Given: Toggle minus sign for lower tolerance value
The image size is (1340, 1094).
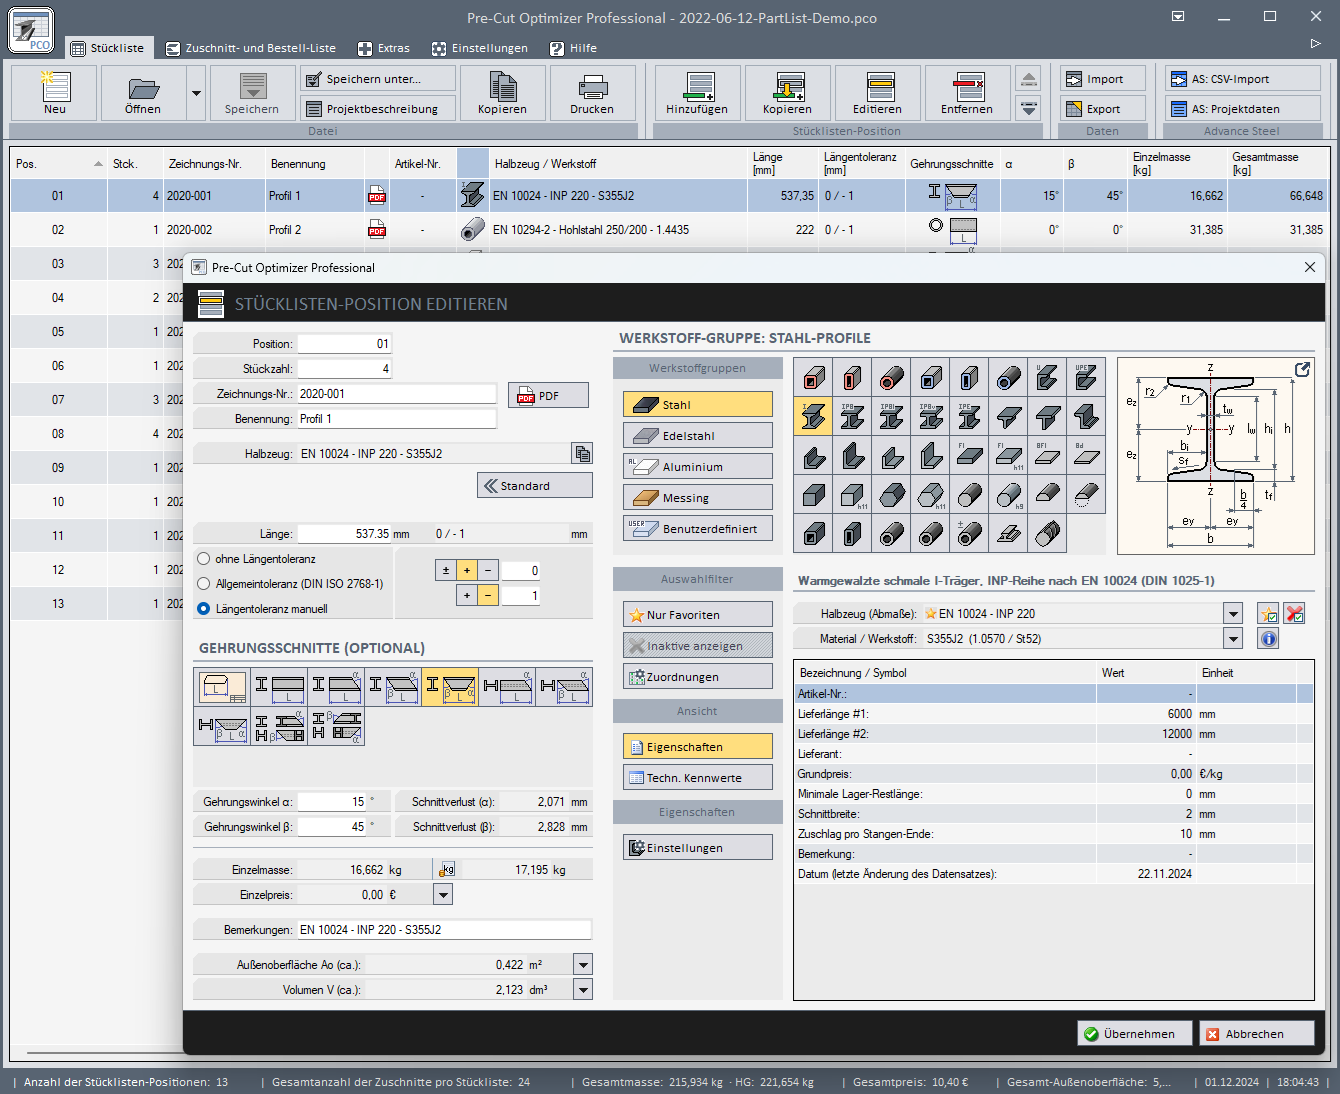Looking at the screenshot, I should 488,595.
